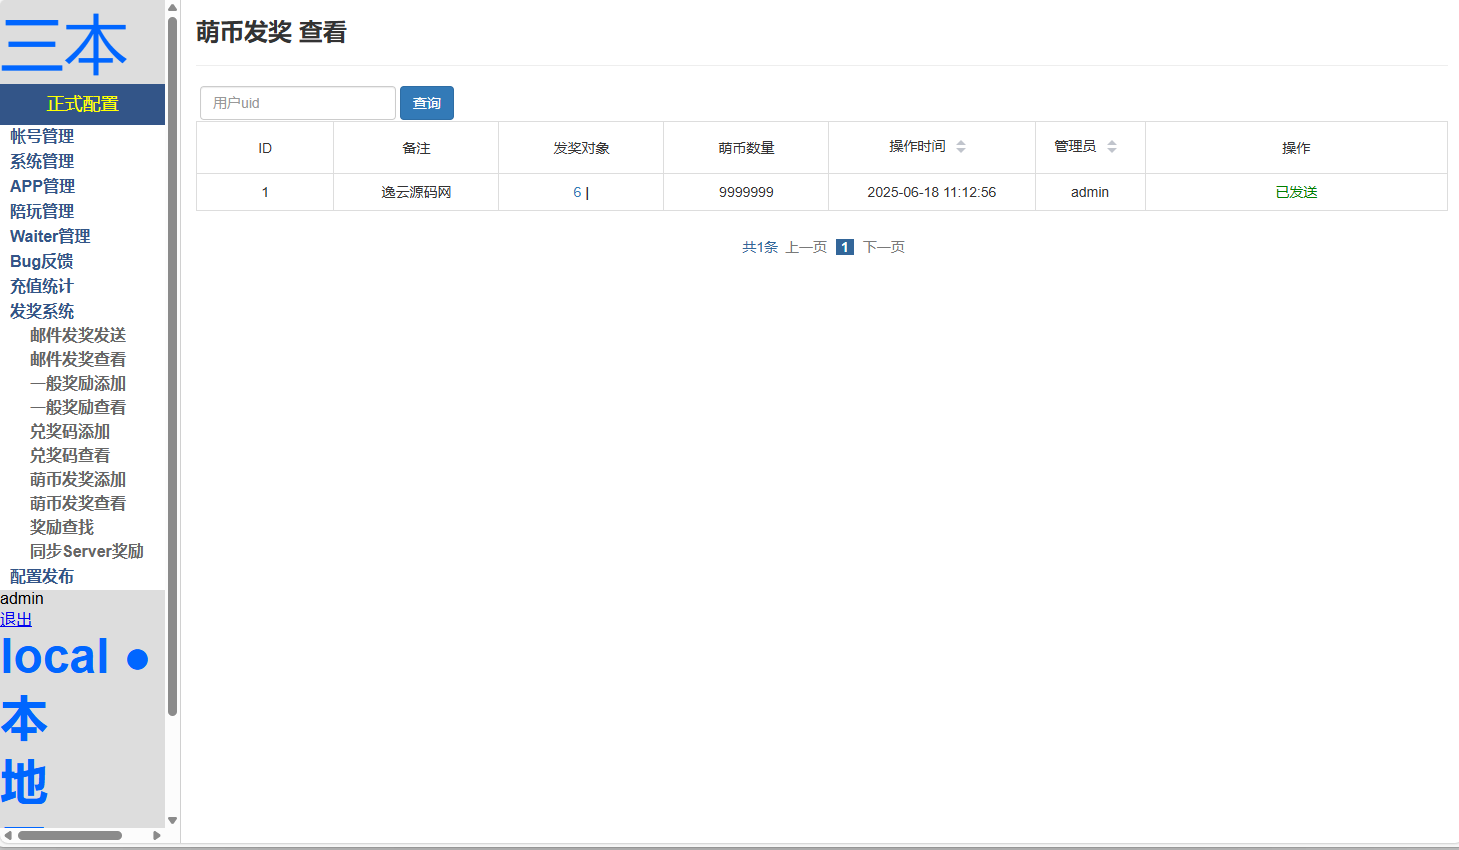Click the 上一页 pagination link
The width and height of the screenshot is (1459, 850).
click(806, 247)
